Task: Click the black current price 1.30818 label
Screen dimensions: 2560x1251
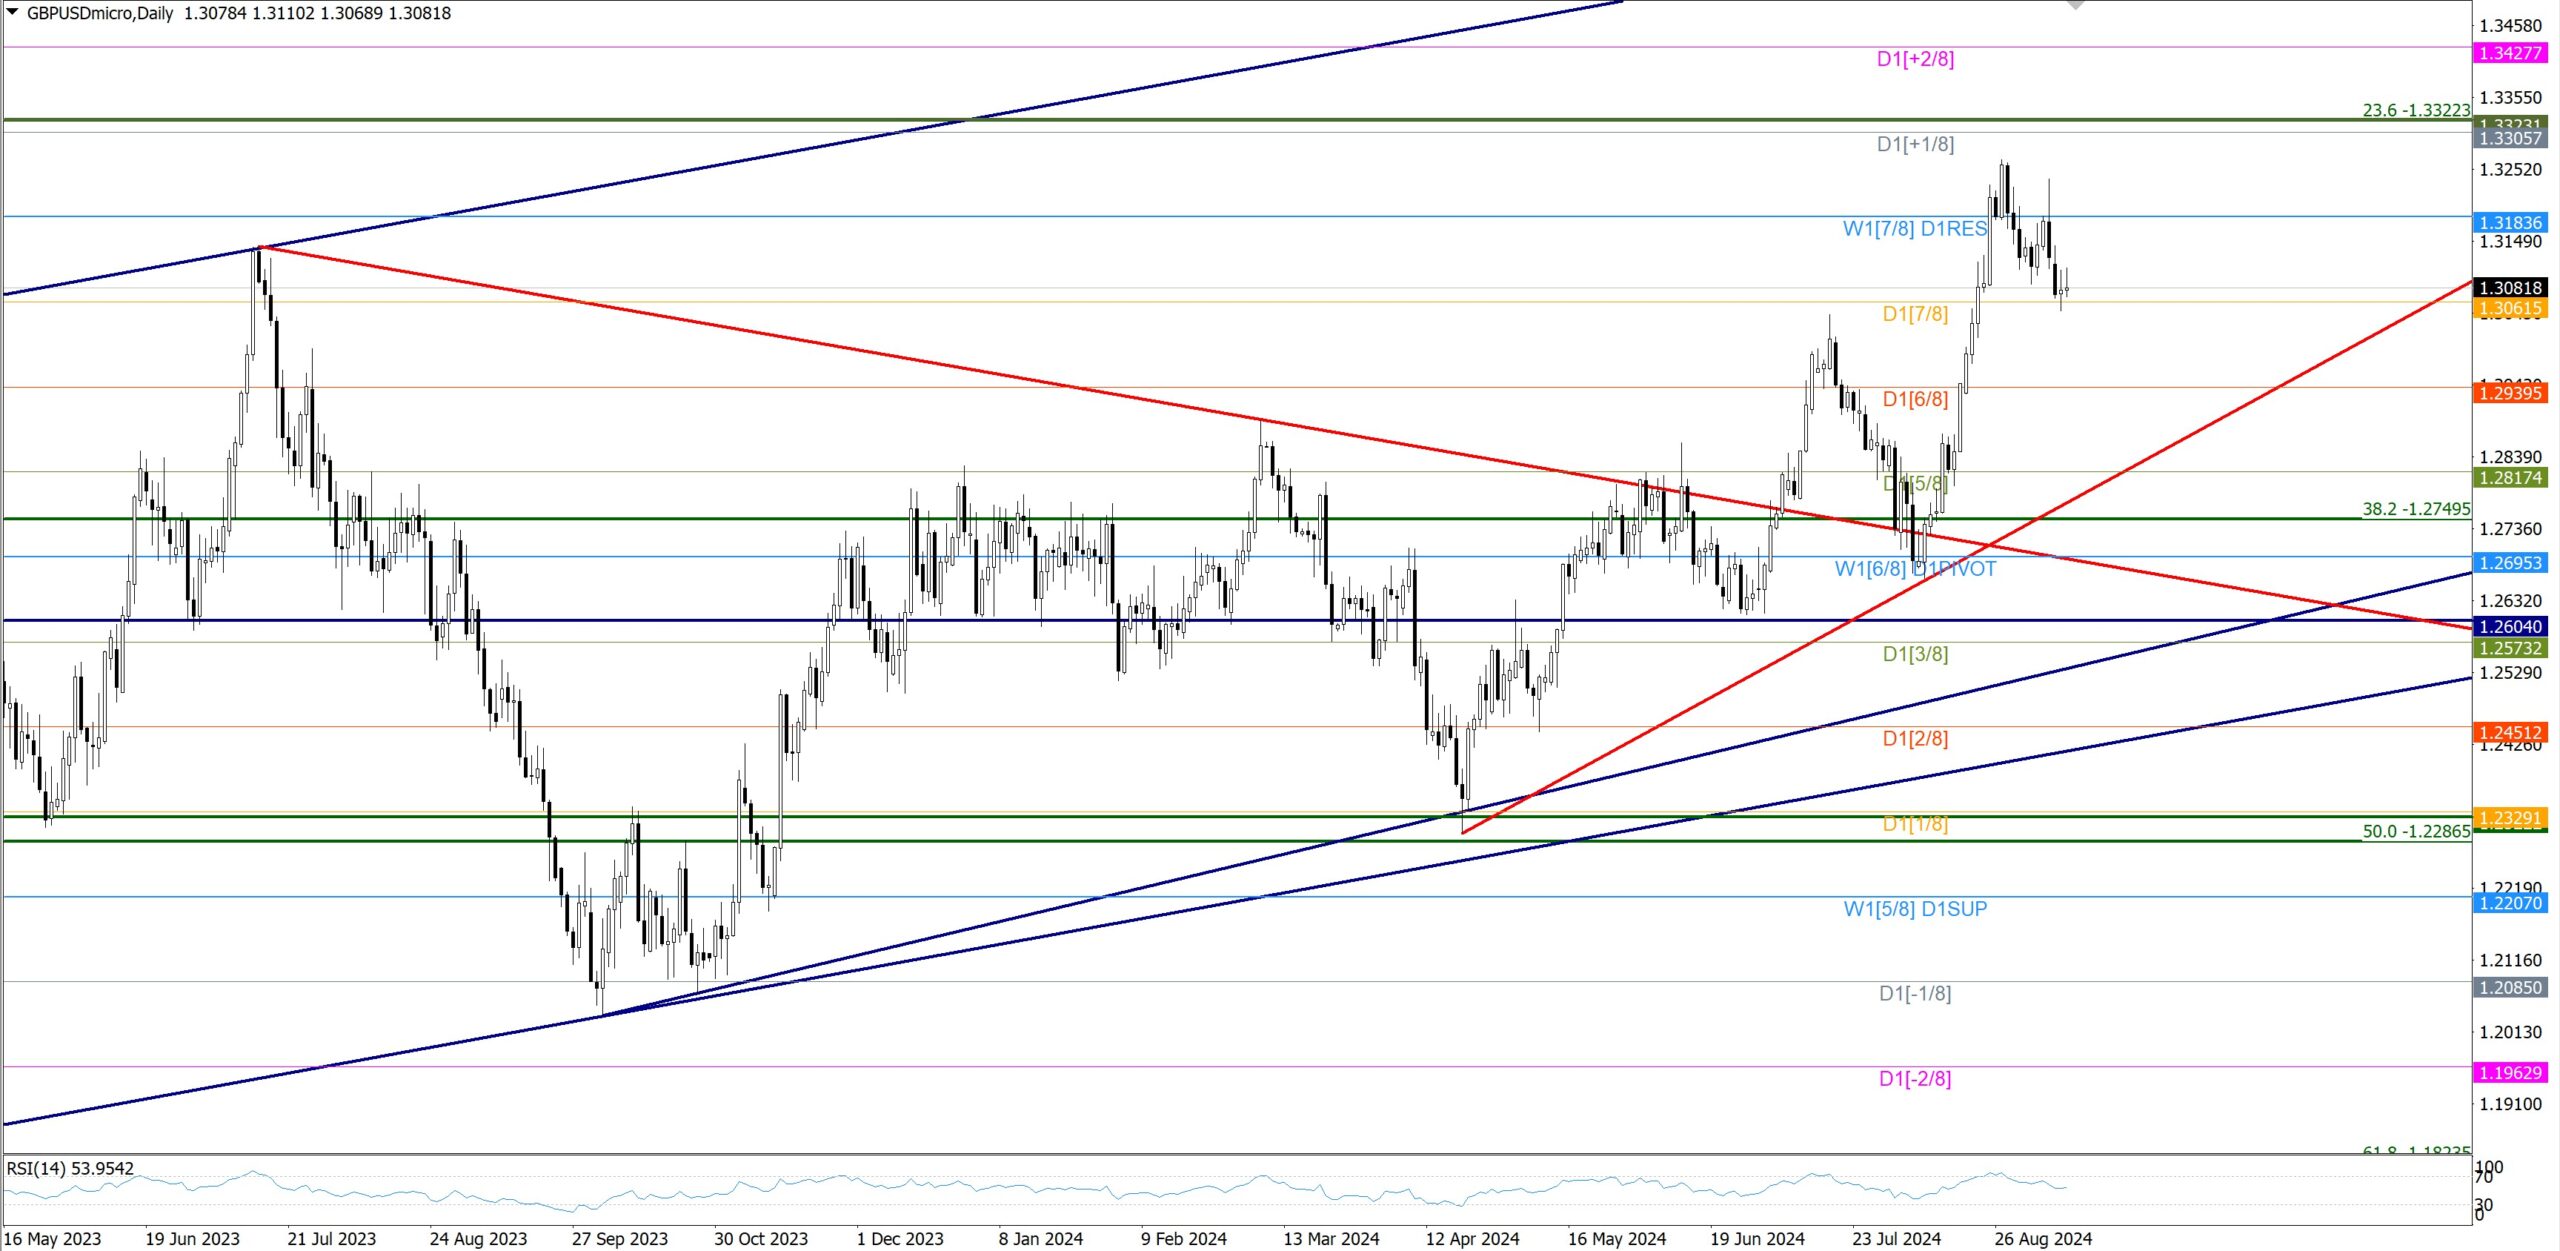Action: pyautogui.click(x=2510, y=288)
